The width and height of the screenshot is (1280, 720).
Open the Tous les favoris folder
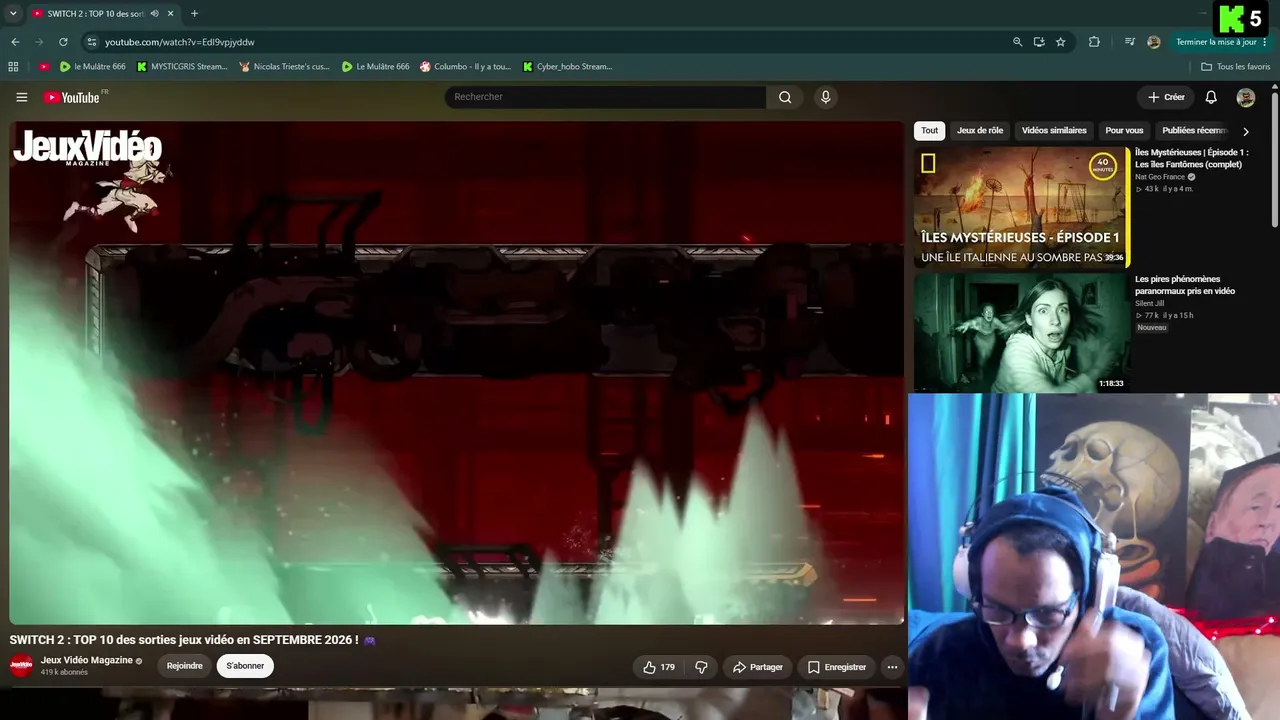[x=1235, y=67]
